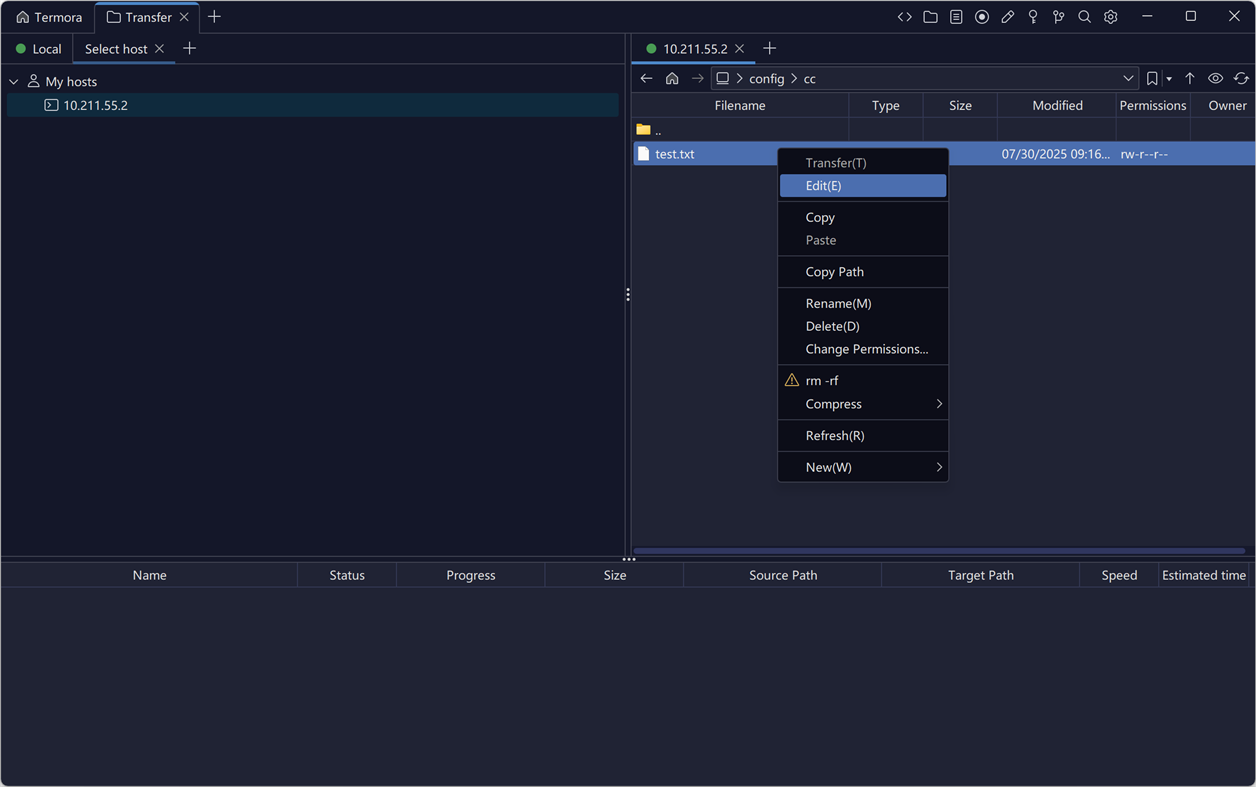The height and width of the screenshot is (787, 1256).
Task: Choose Copy from context menu
Action: click(863, 217)
